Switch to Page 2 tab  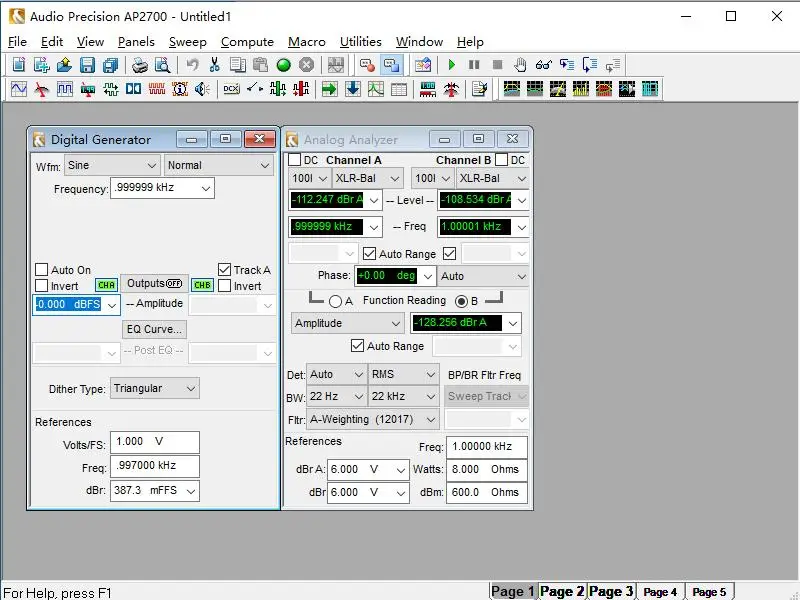click(562, 591)
